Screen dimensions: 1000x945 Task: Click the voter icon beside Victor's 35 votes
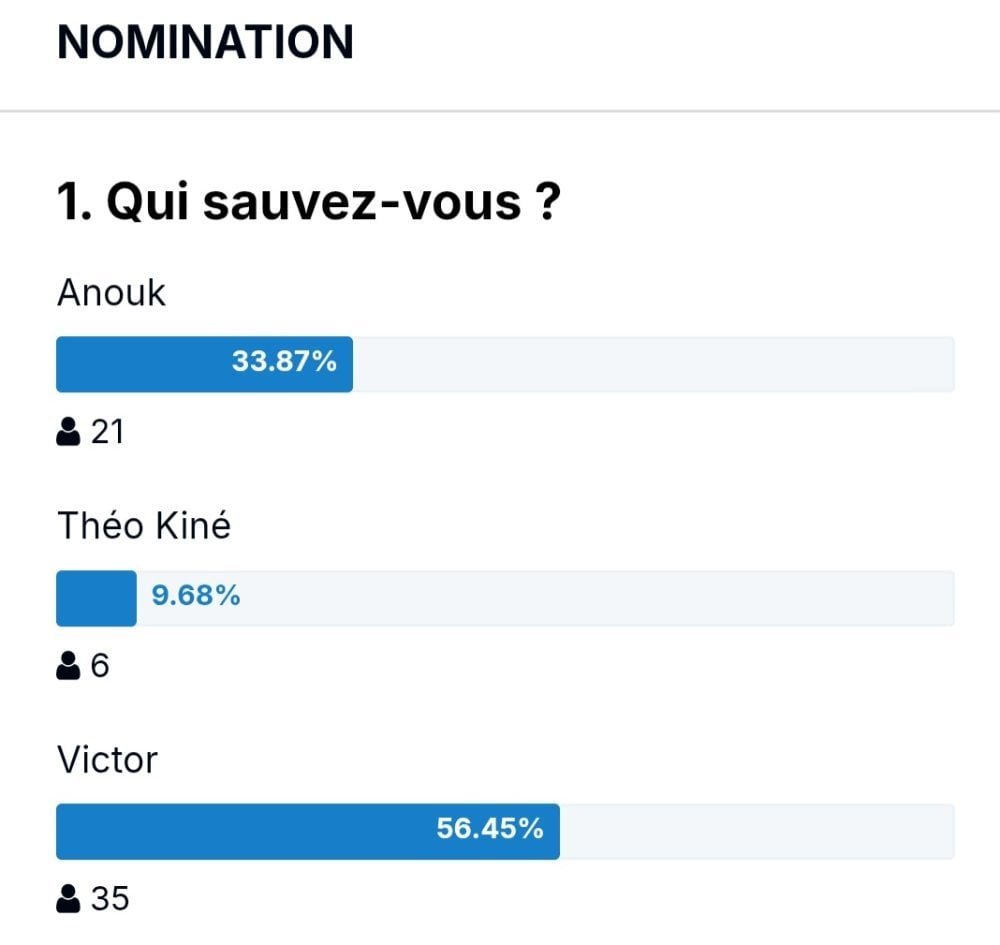click(x=68, y=899)
